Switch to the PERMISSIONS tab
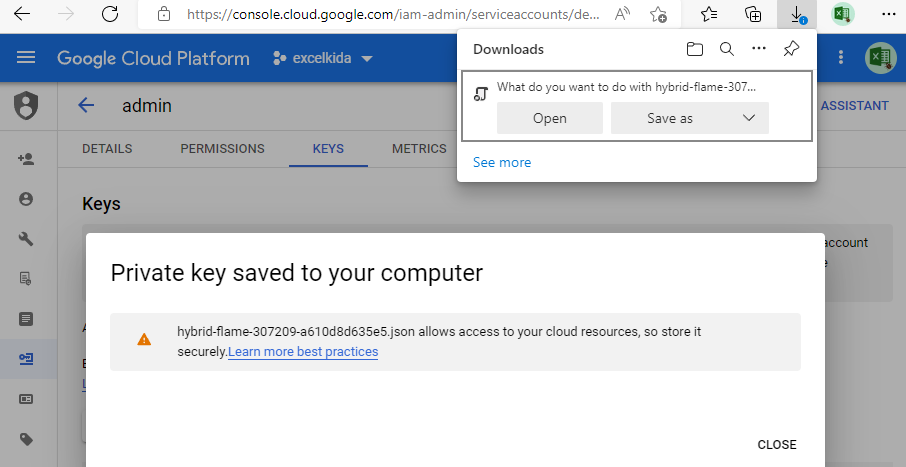This screenshot has width=906, height=467. click(222, 149)
